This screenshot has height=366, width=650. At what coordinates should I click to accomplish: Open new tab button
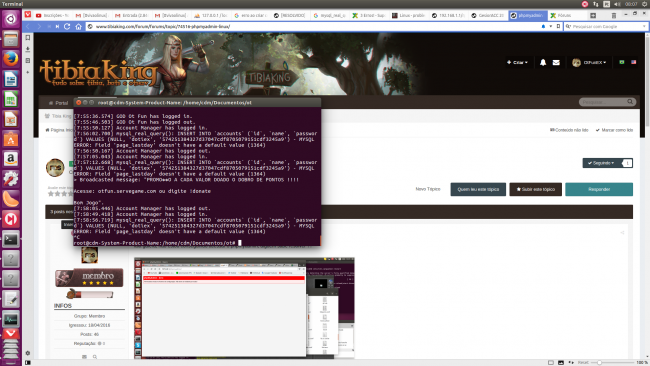point(593,15)
